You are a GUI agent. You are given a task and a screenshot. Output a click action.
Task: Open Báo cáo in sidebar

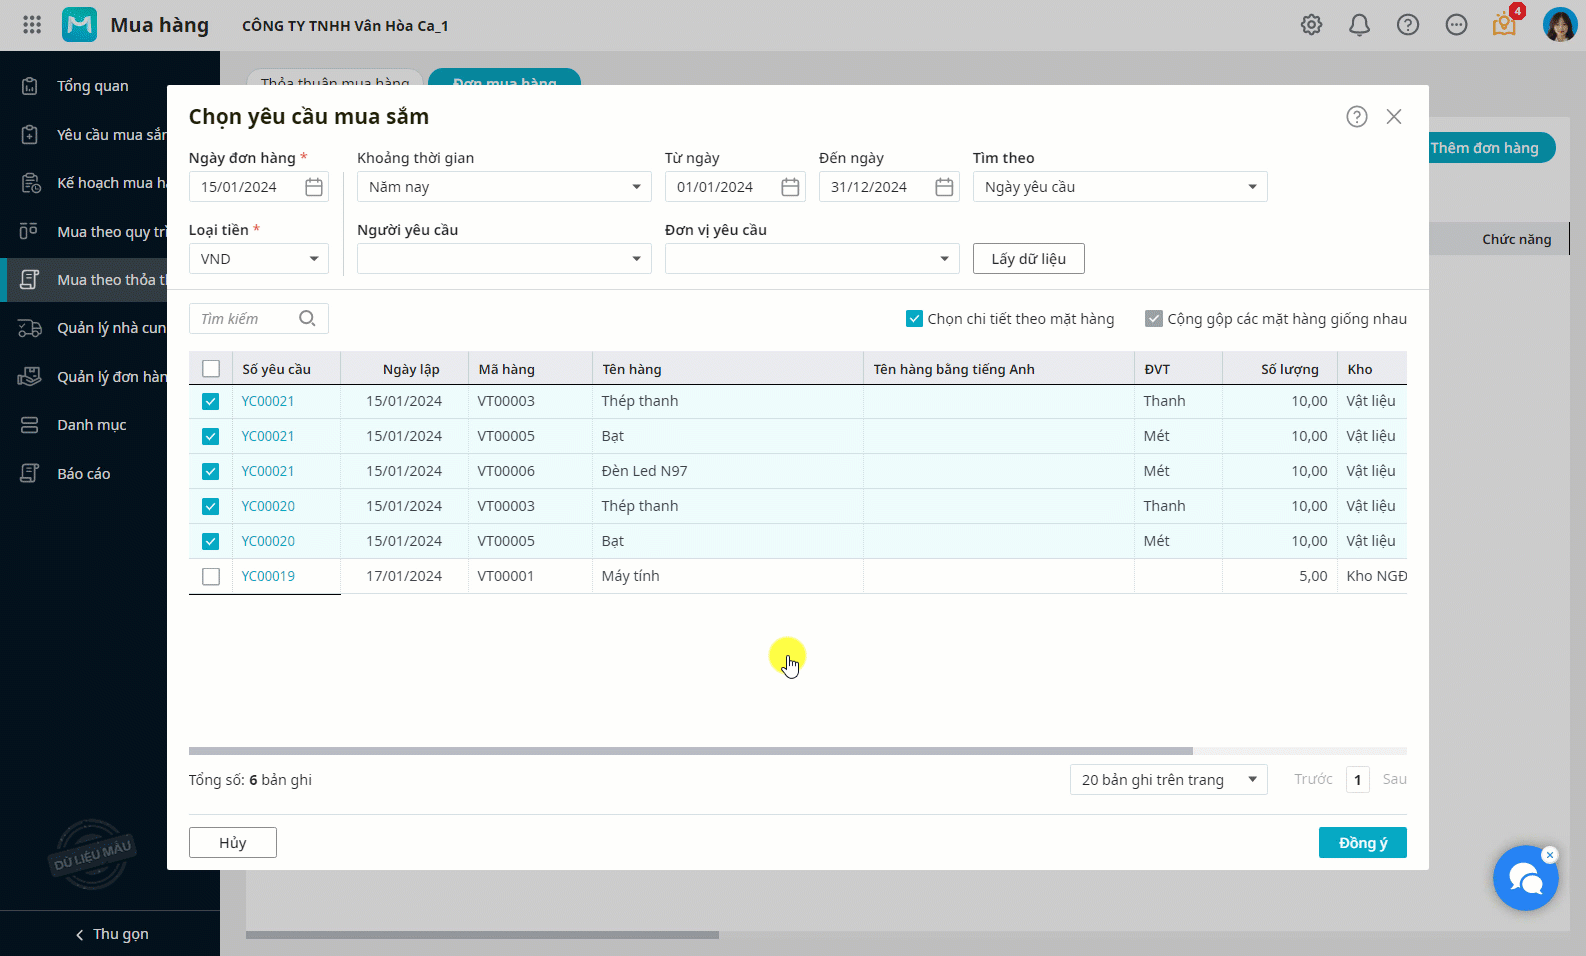tap(83, 474)
